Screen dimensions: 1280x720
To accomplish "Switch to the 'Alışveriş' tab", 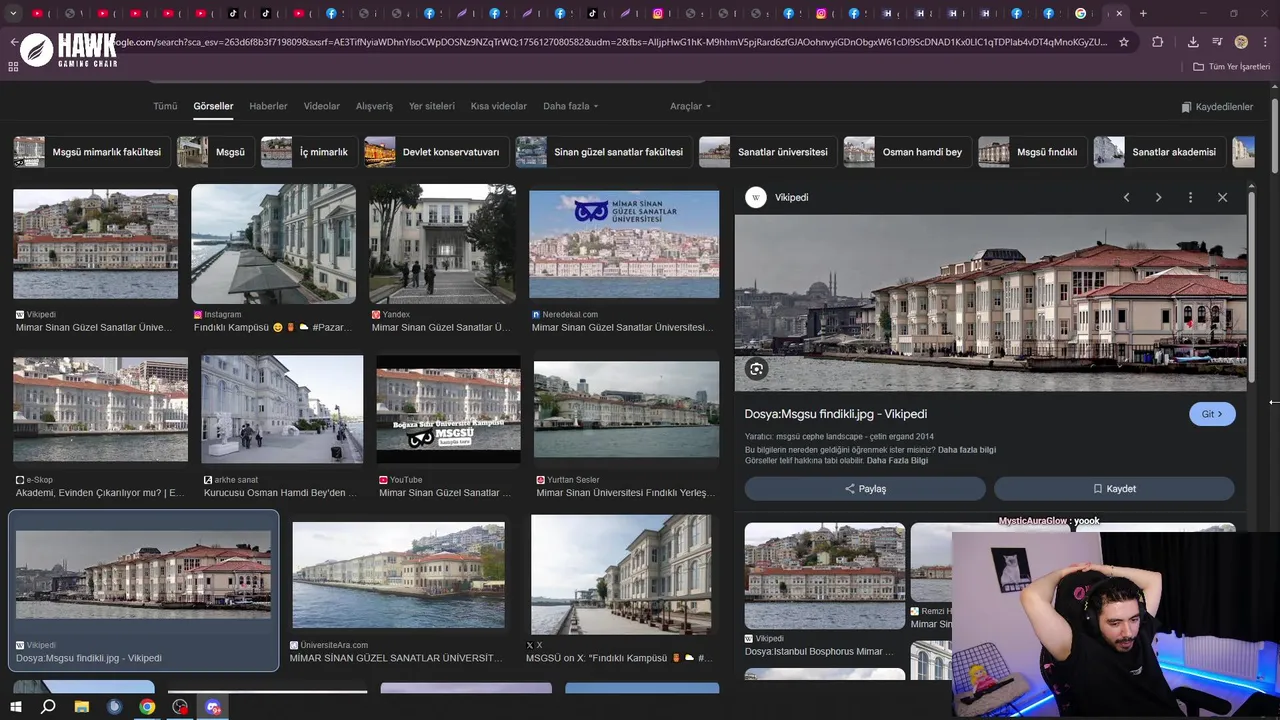I will pos(374,106).
